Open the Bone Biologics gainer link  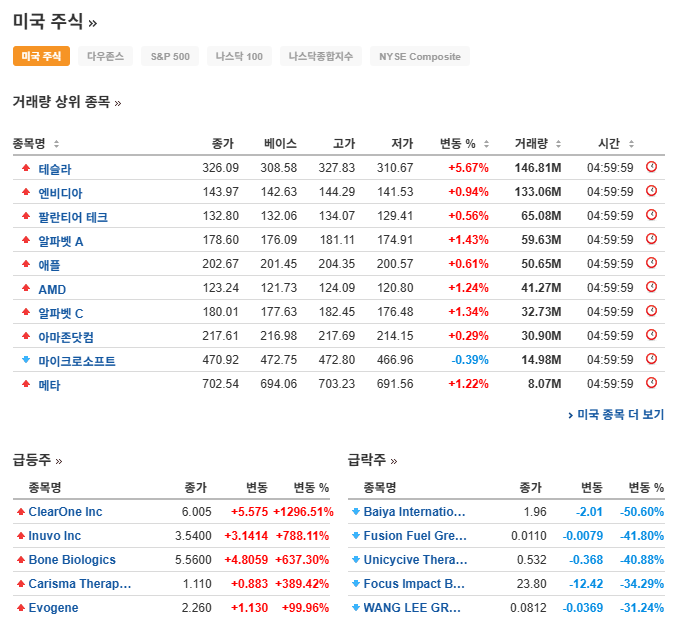[x=72, y=559]
